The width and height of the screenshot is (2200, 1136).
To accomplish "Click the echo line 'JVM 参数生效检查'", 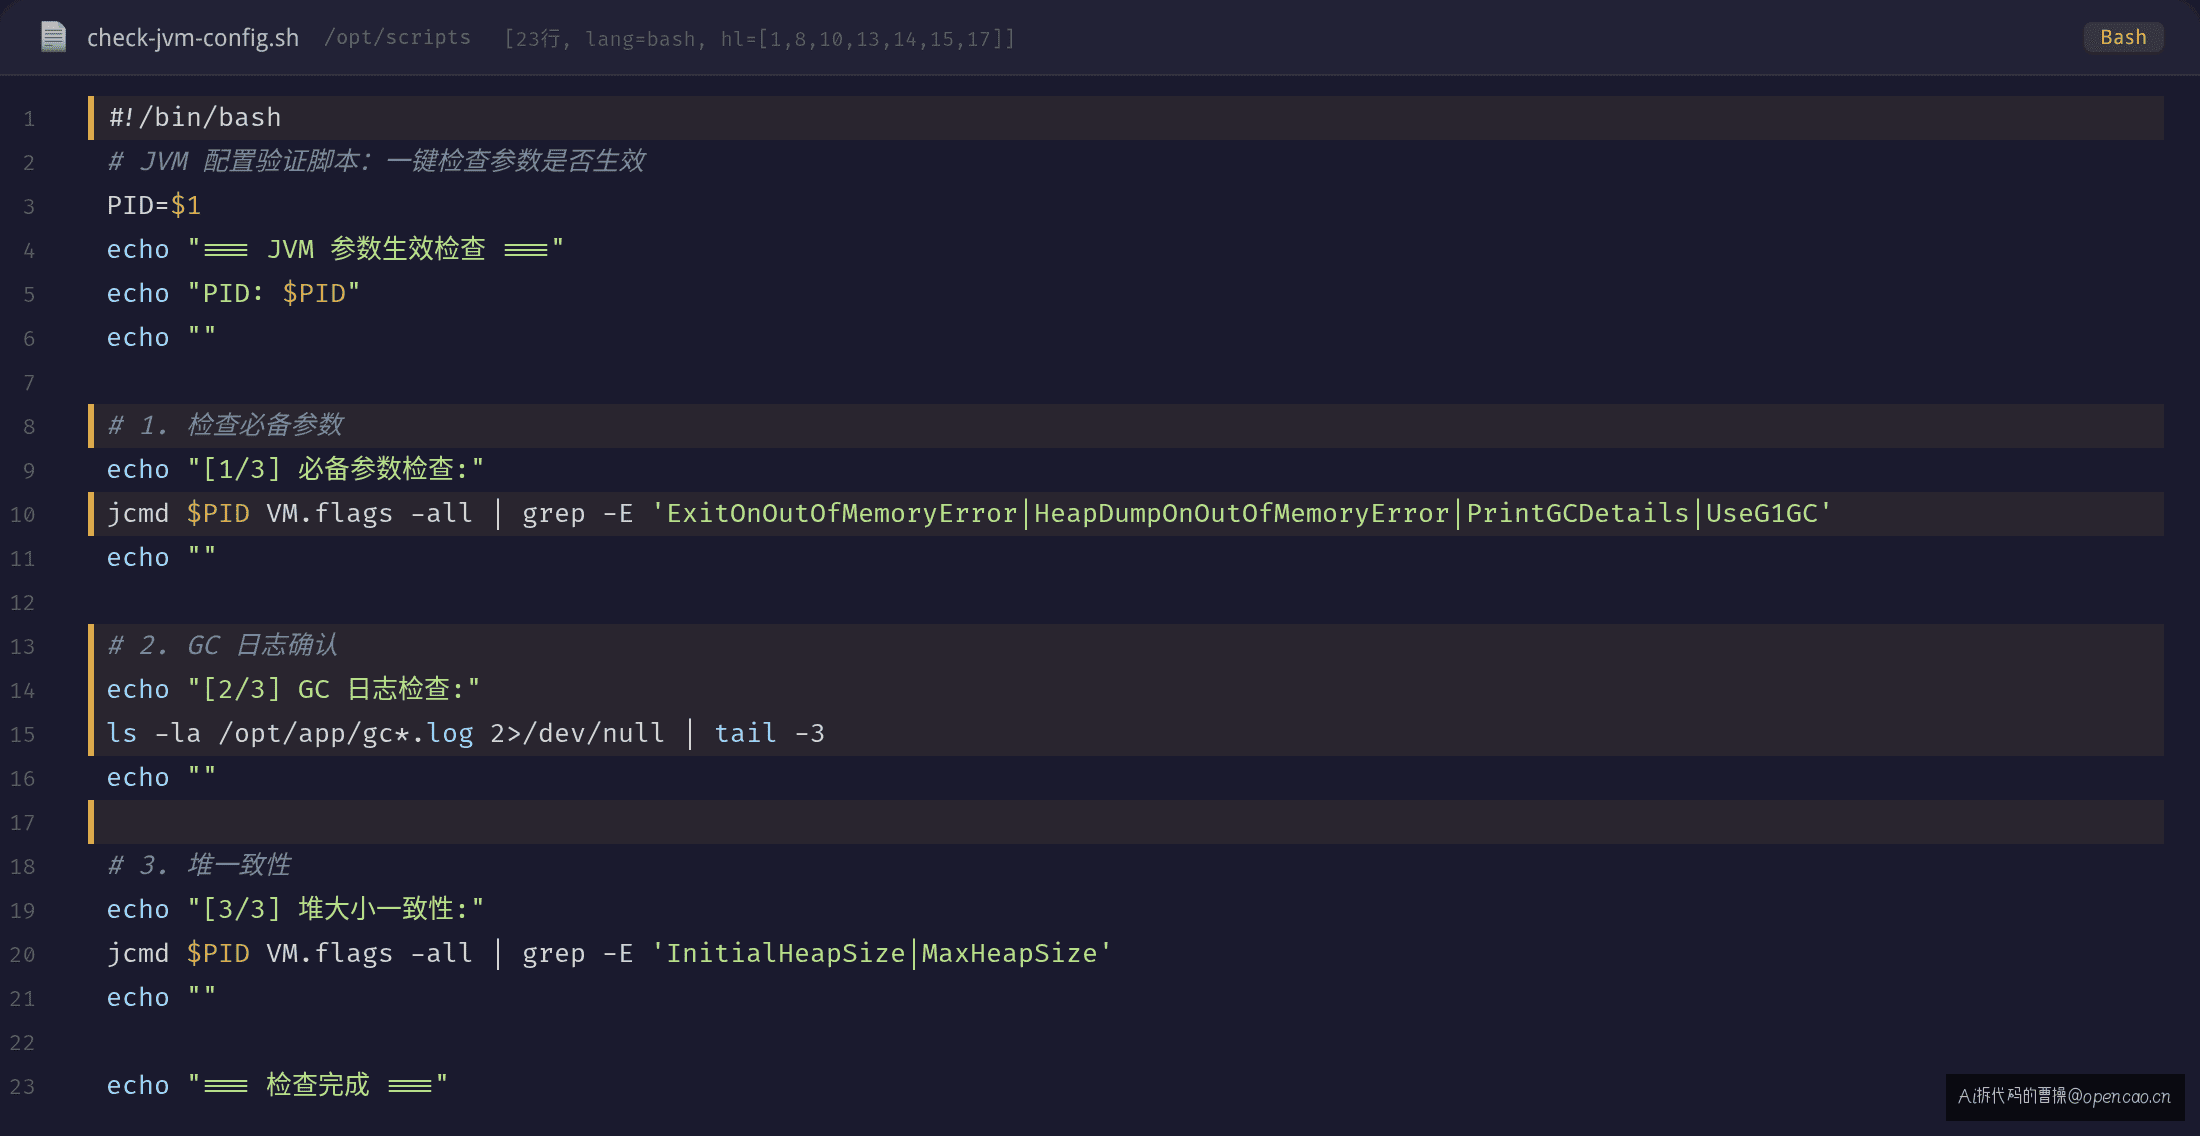I will pos(335,249).
